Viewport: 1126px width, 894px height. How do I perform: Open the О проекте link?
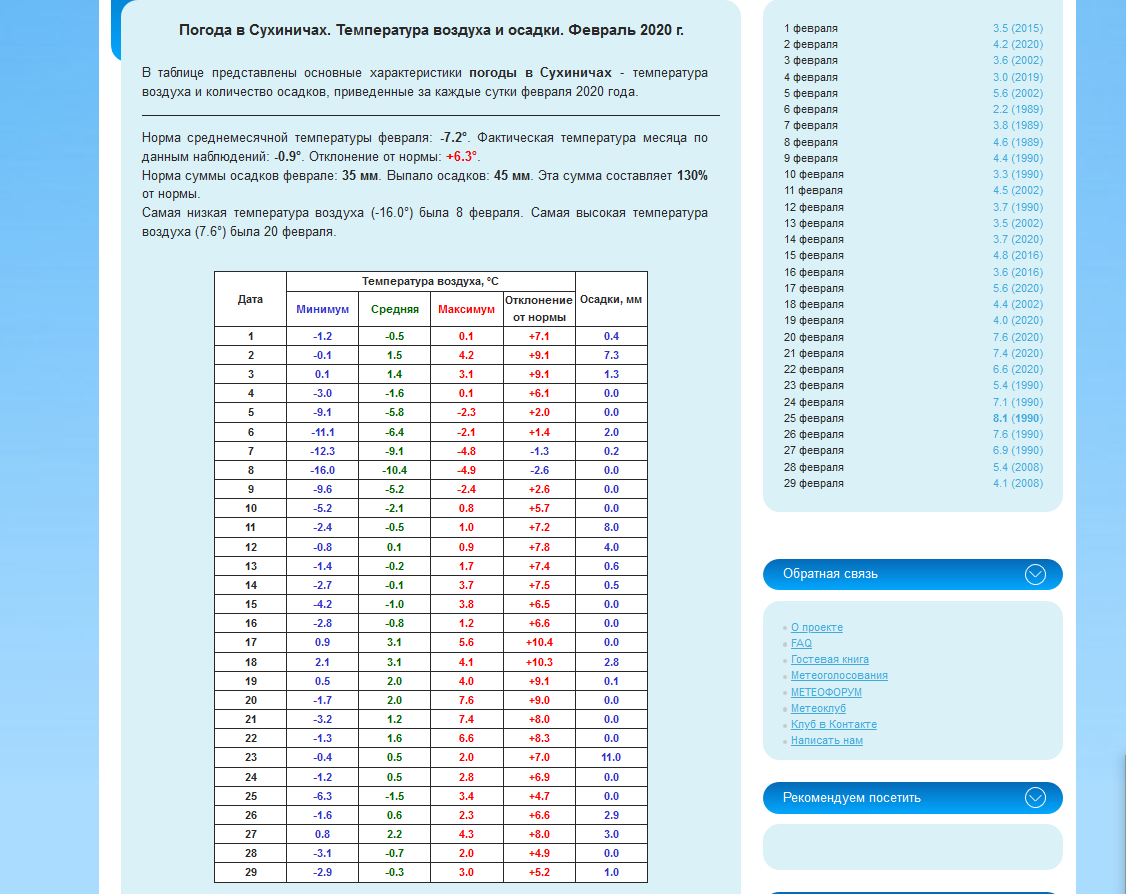click(x=816, y=628)
